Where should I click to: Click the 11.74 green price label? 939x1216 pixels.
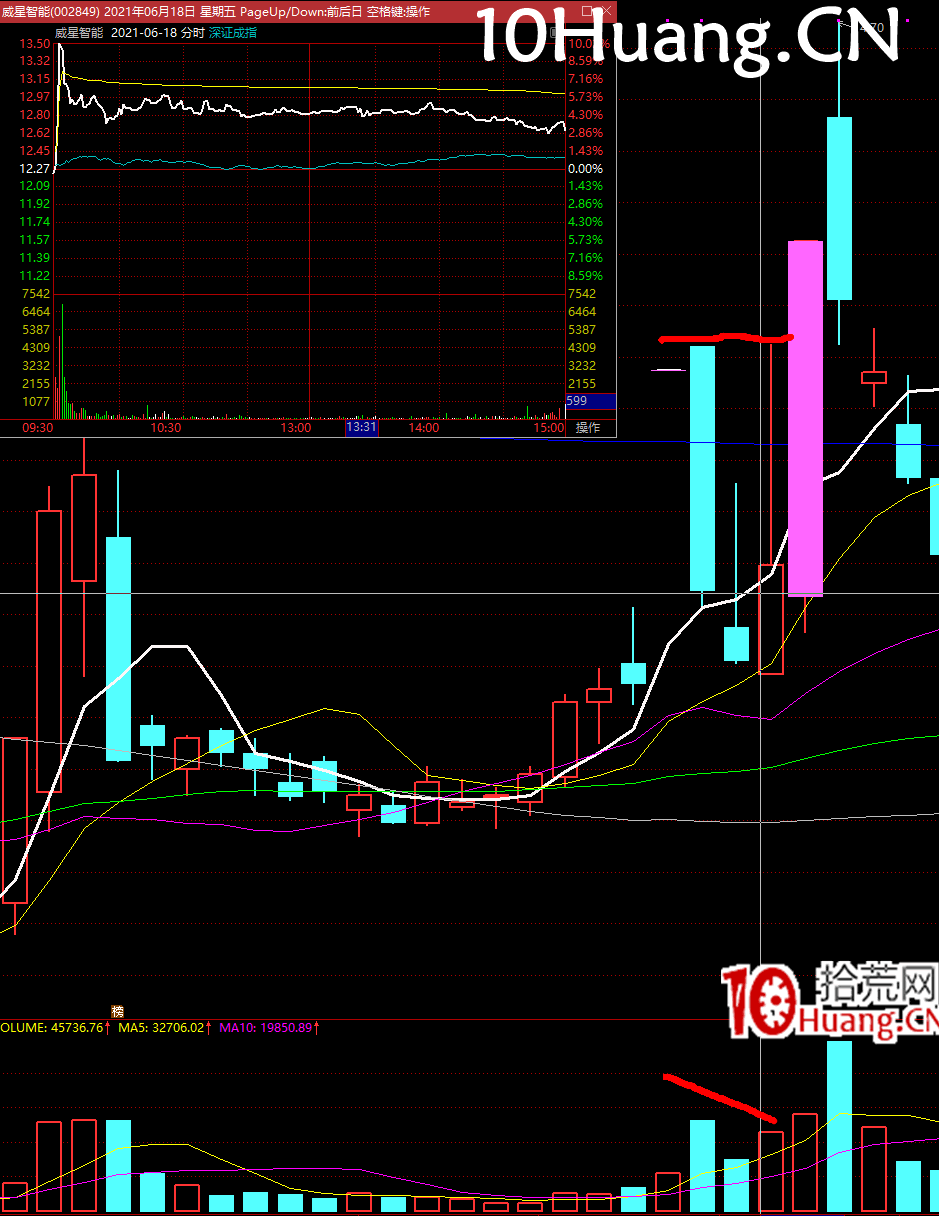(x=35, y=221)
